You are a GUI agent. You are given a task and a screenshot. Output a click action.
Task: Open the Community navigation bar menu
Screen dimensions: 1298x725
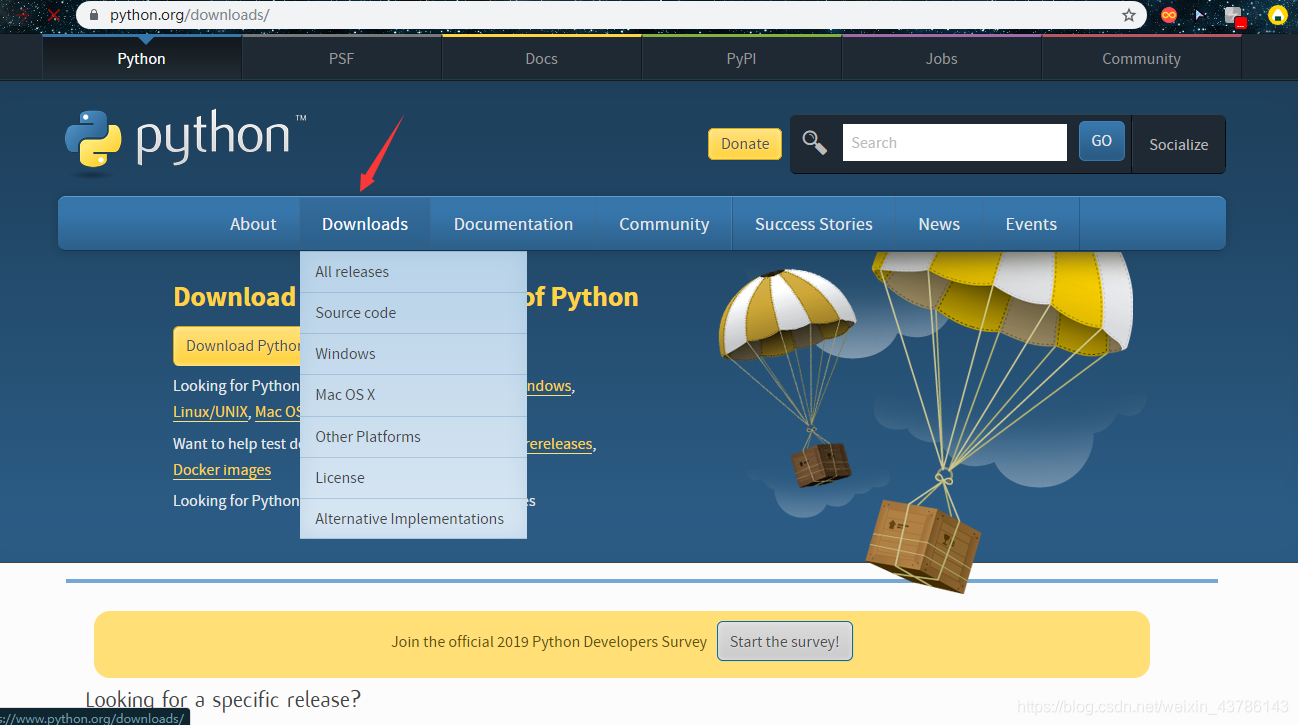click(664, 224)
